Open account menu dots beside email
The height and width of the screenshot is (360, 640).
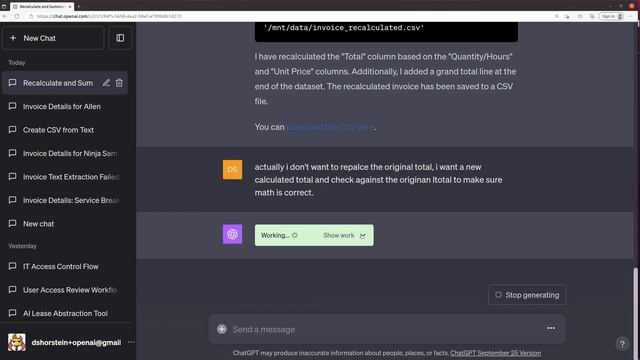[x=131, y=342]
